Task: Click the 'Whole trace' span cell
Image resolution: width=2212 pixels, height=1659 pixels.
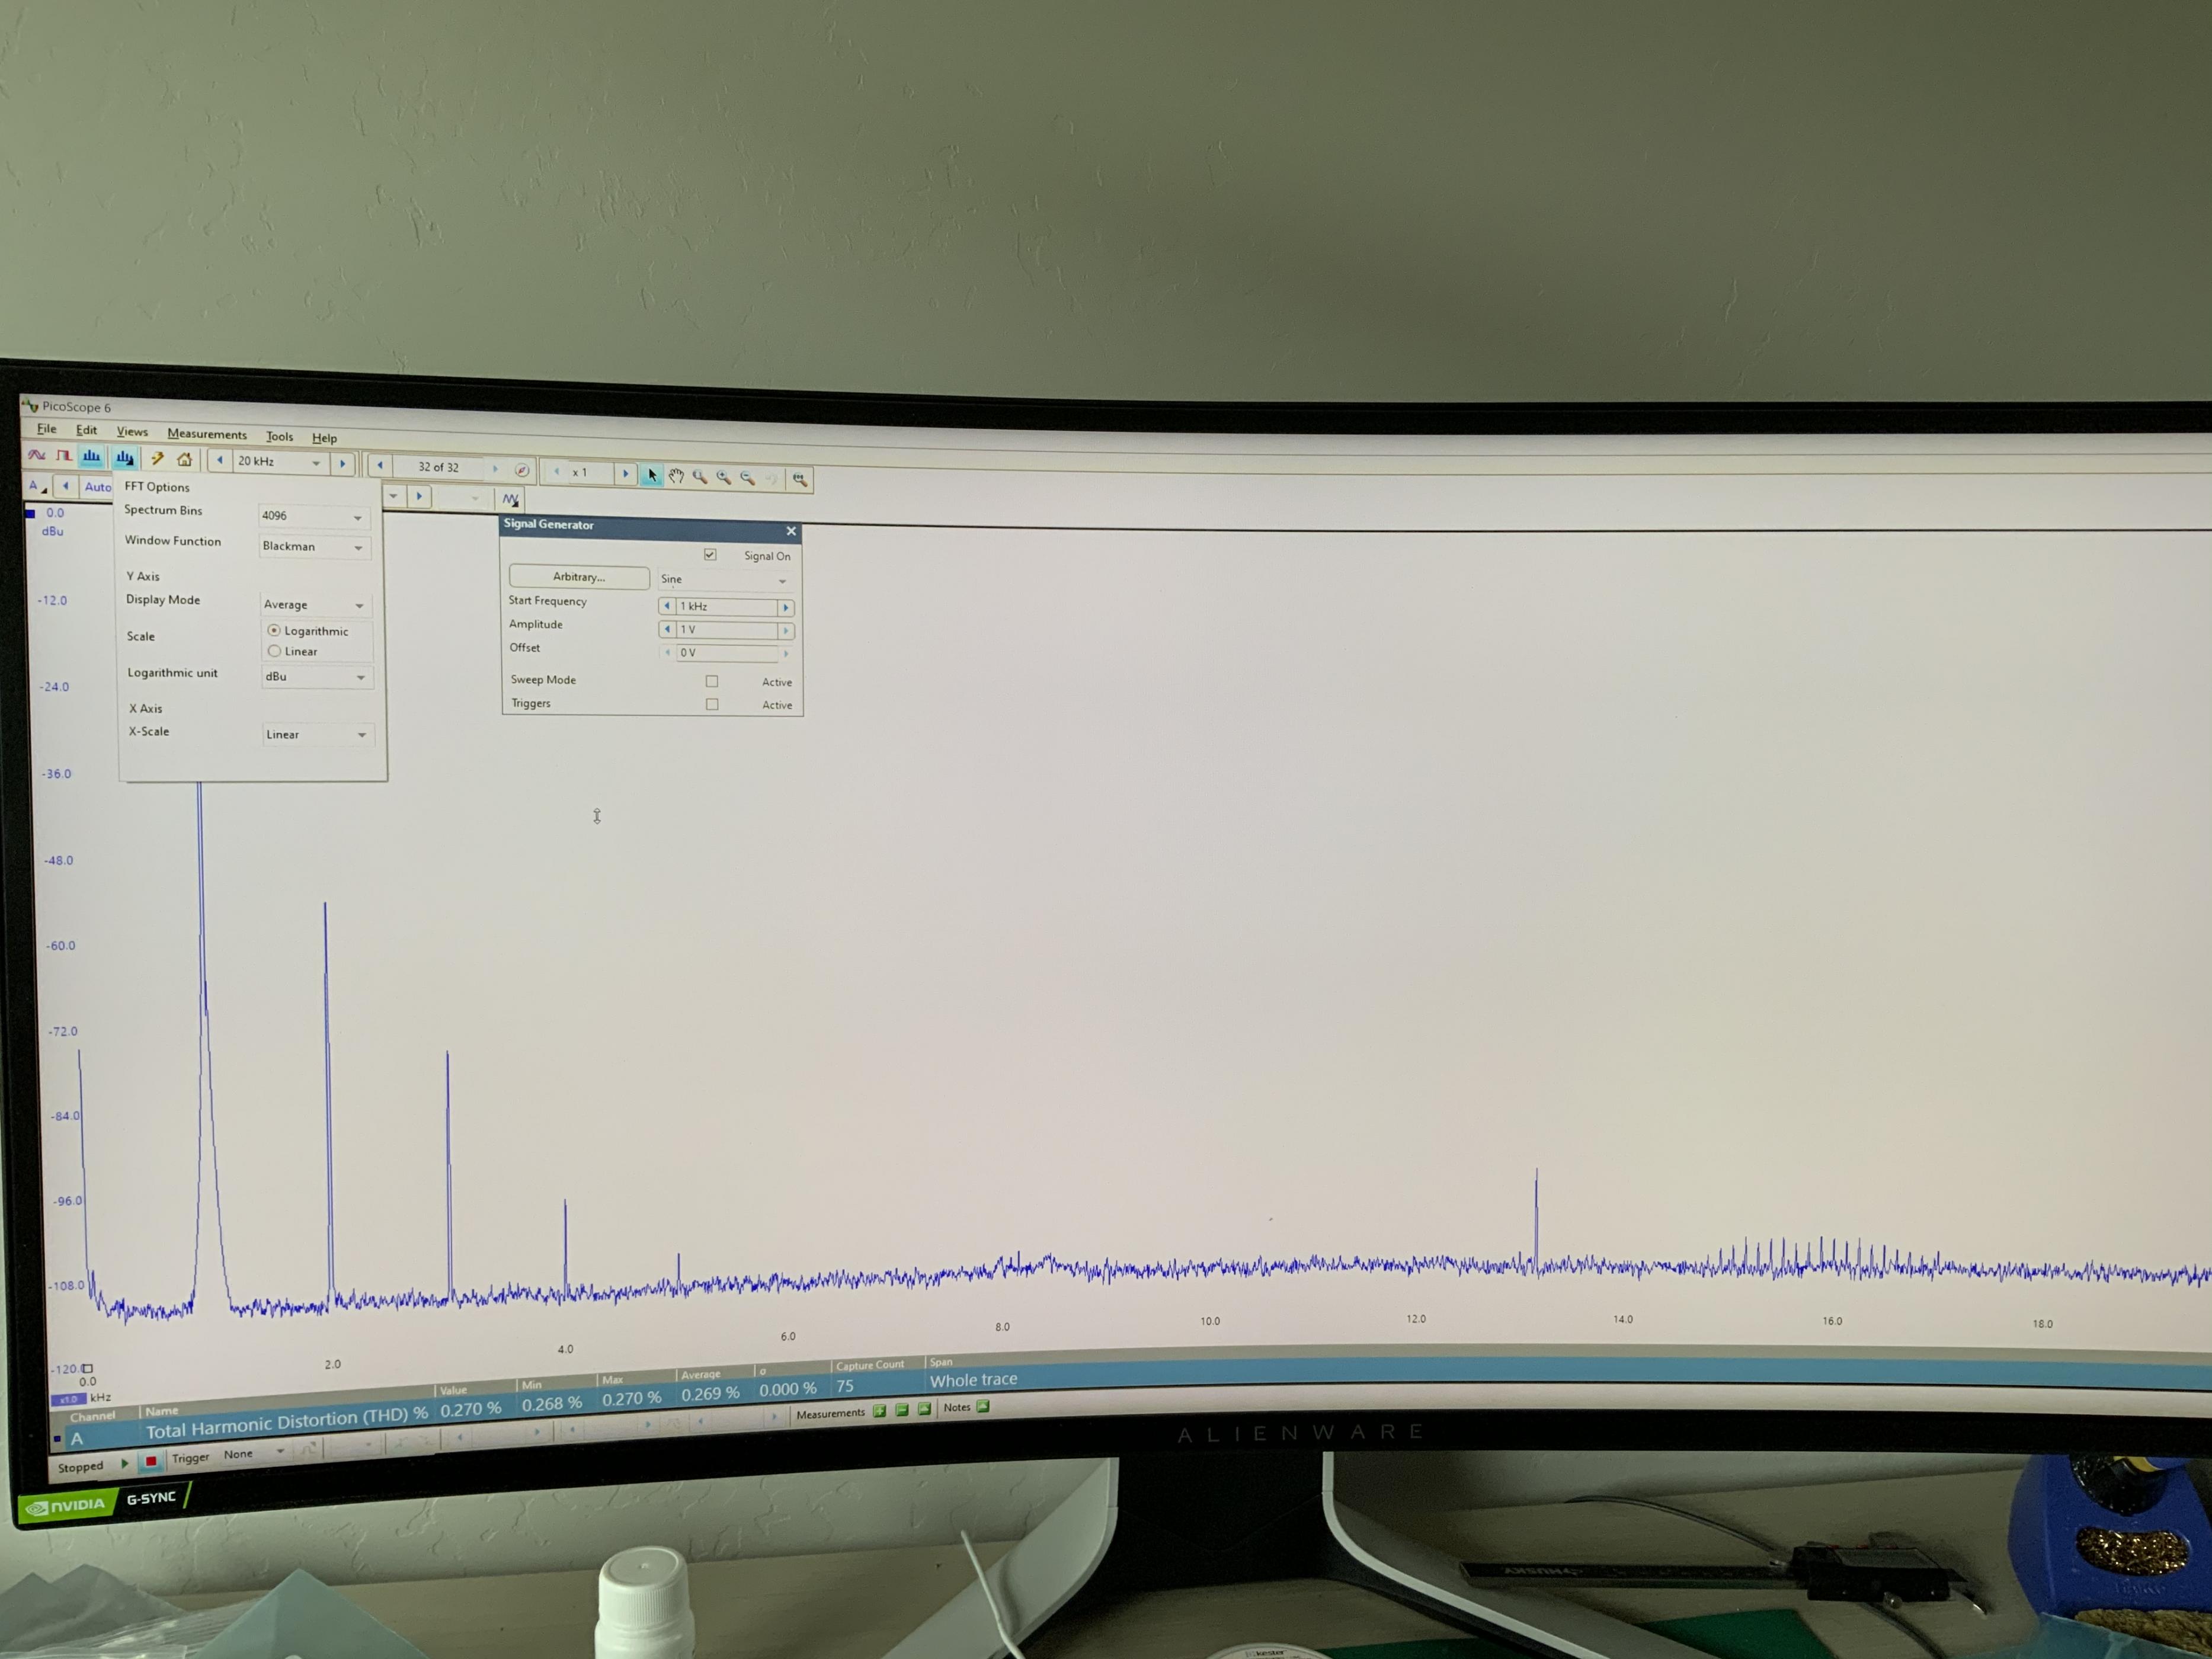Action: [x=973, y=1380]
